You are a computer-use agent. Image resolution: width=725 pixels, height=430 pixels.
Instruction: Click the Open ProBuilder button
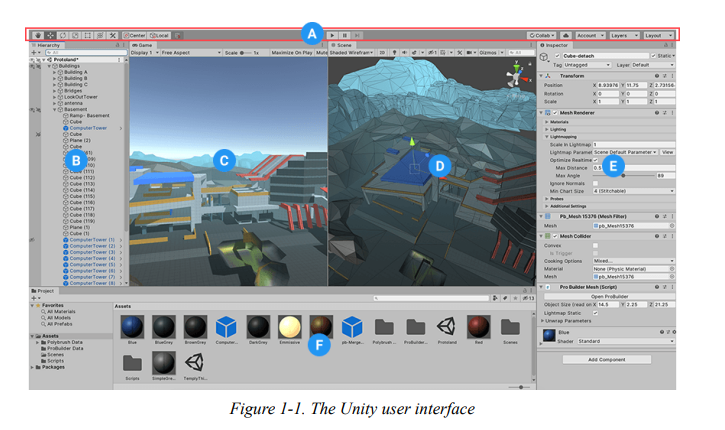point(609,296)
